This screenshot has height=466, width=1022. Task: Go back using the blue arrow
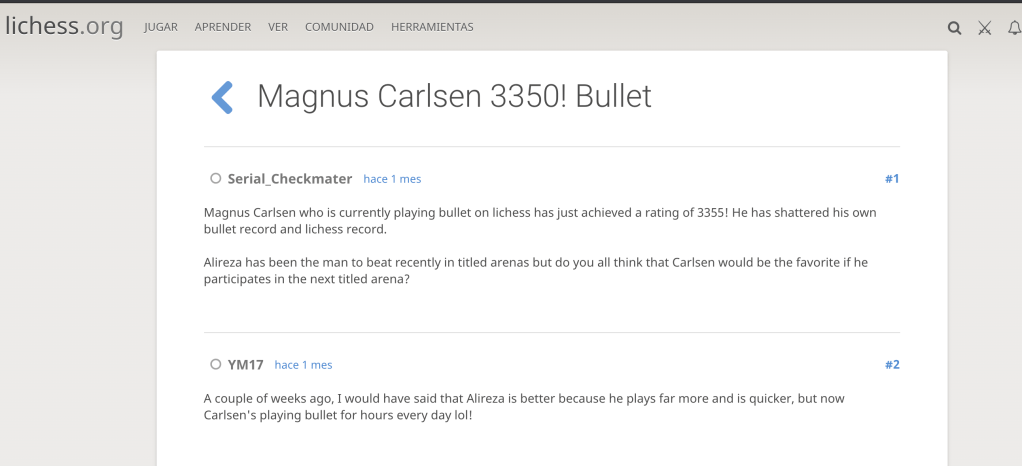coord(222,97)
